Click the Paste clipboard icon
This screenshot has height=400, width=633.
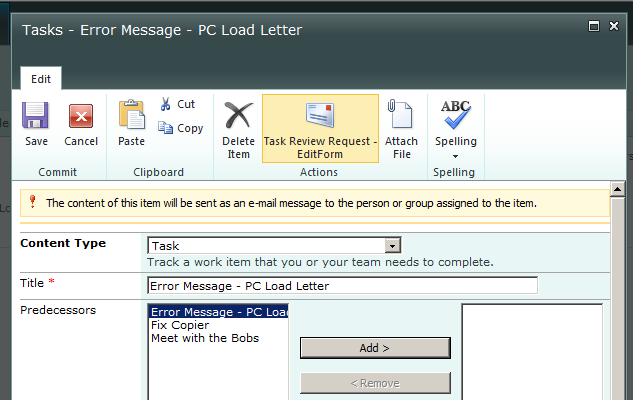coord(131,117)
